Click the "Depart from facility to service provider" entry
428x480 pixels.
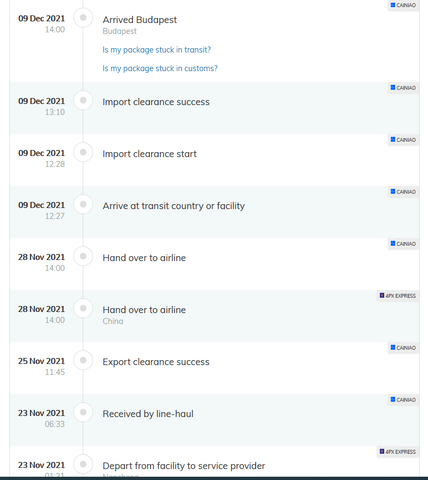pos(184,466)
